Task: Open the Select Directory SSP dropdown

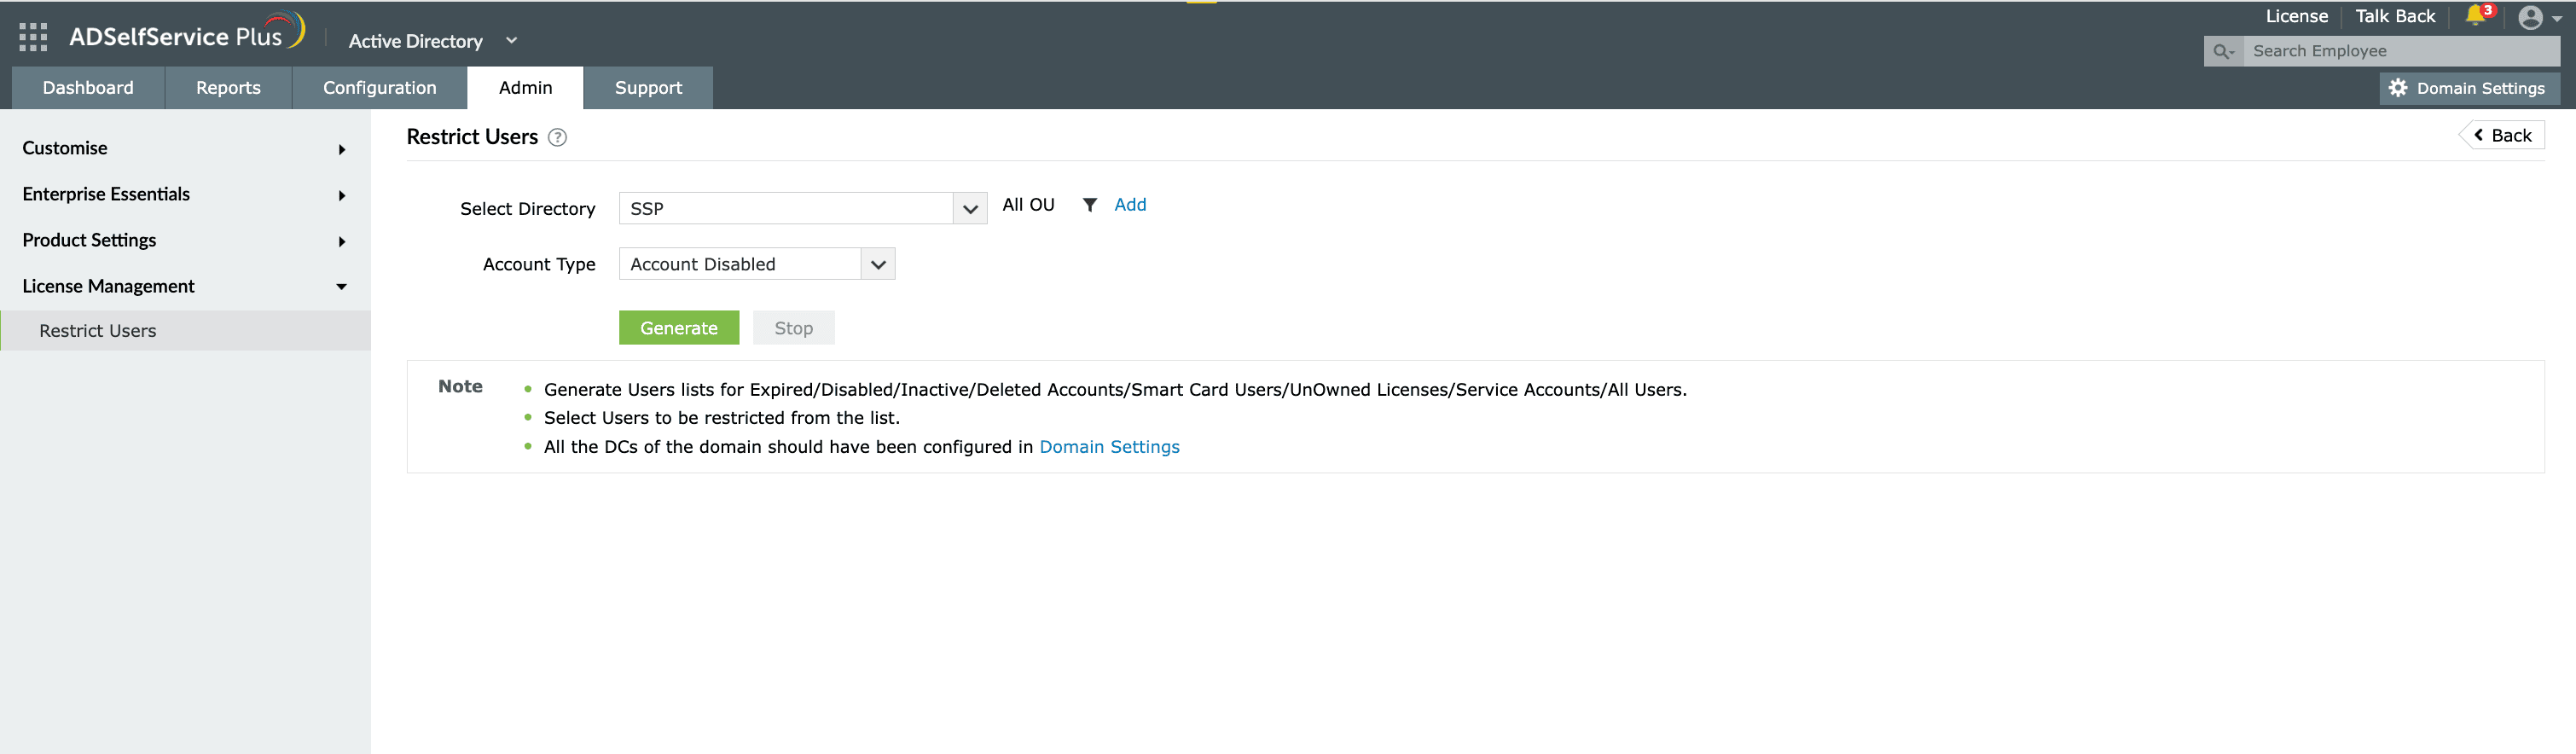Action: (x=803, y=208)
